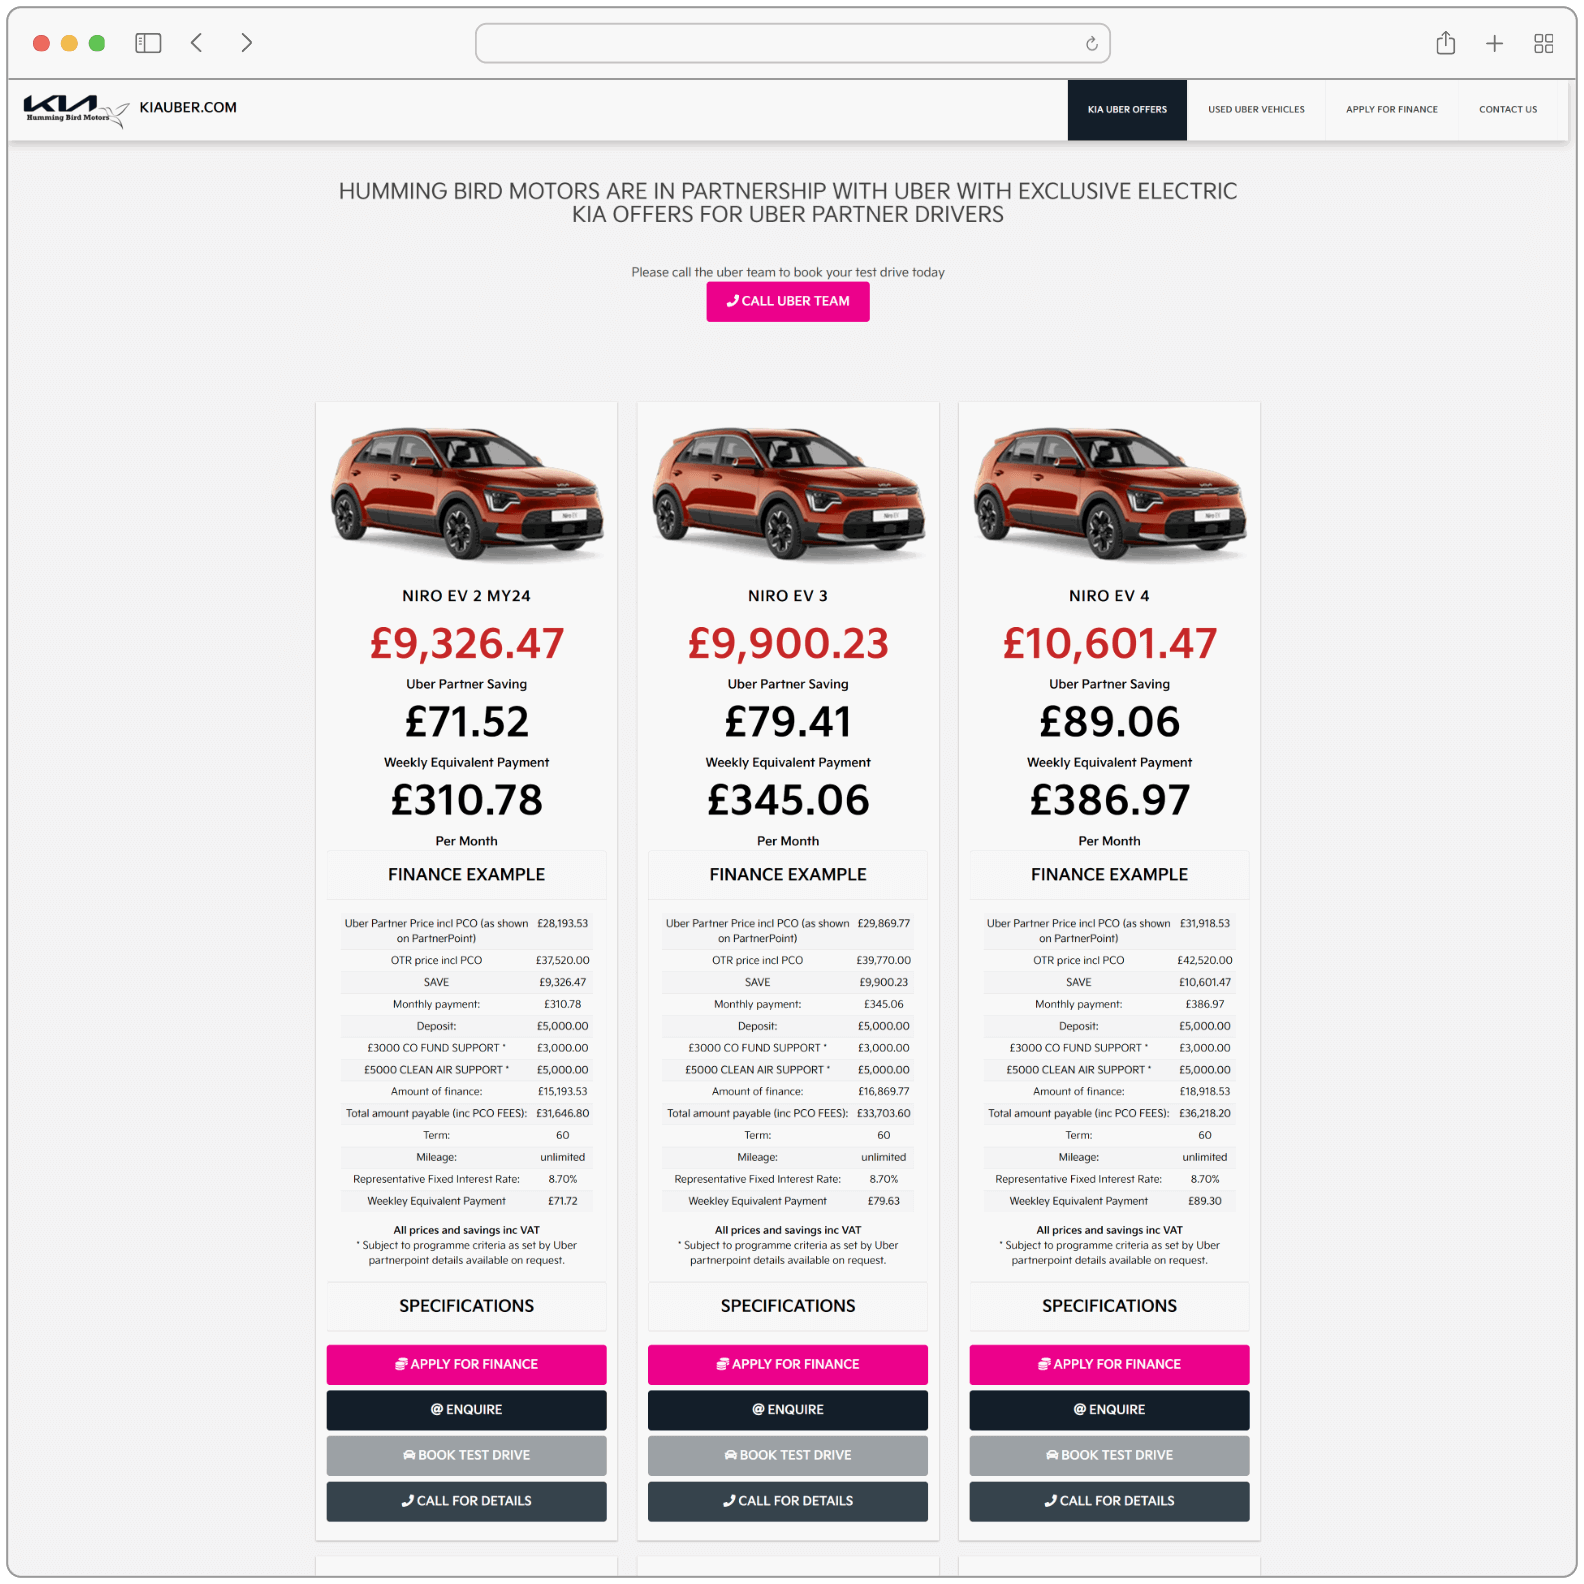Image resolution: width=1584 pixels, height=1584 pixels.
Task: Select the £16,869.77 amount of finance
Action: 884,1092
